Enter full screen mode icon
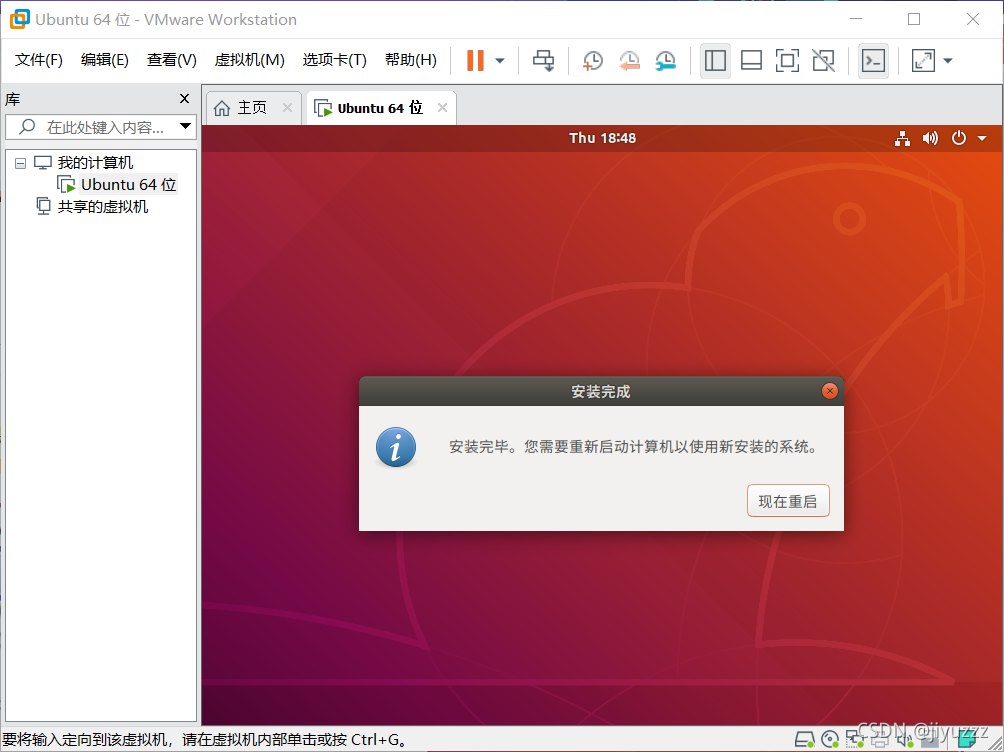The height and width of the screenshot is (752, 1004). tap(787, 61)
